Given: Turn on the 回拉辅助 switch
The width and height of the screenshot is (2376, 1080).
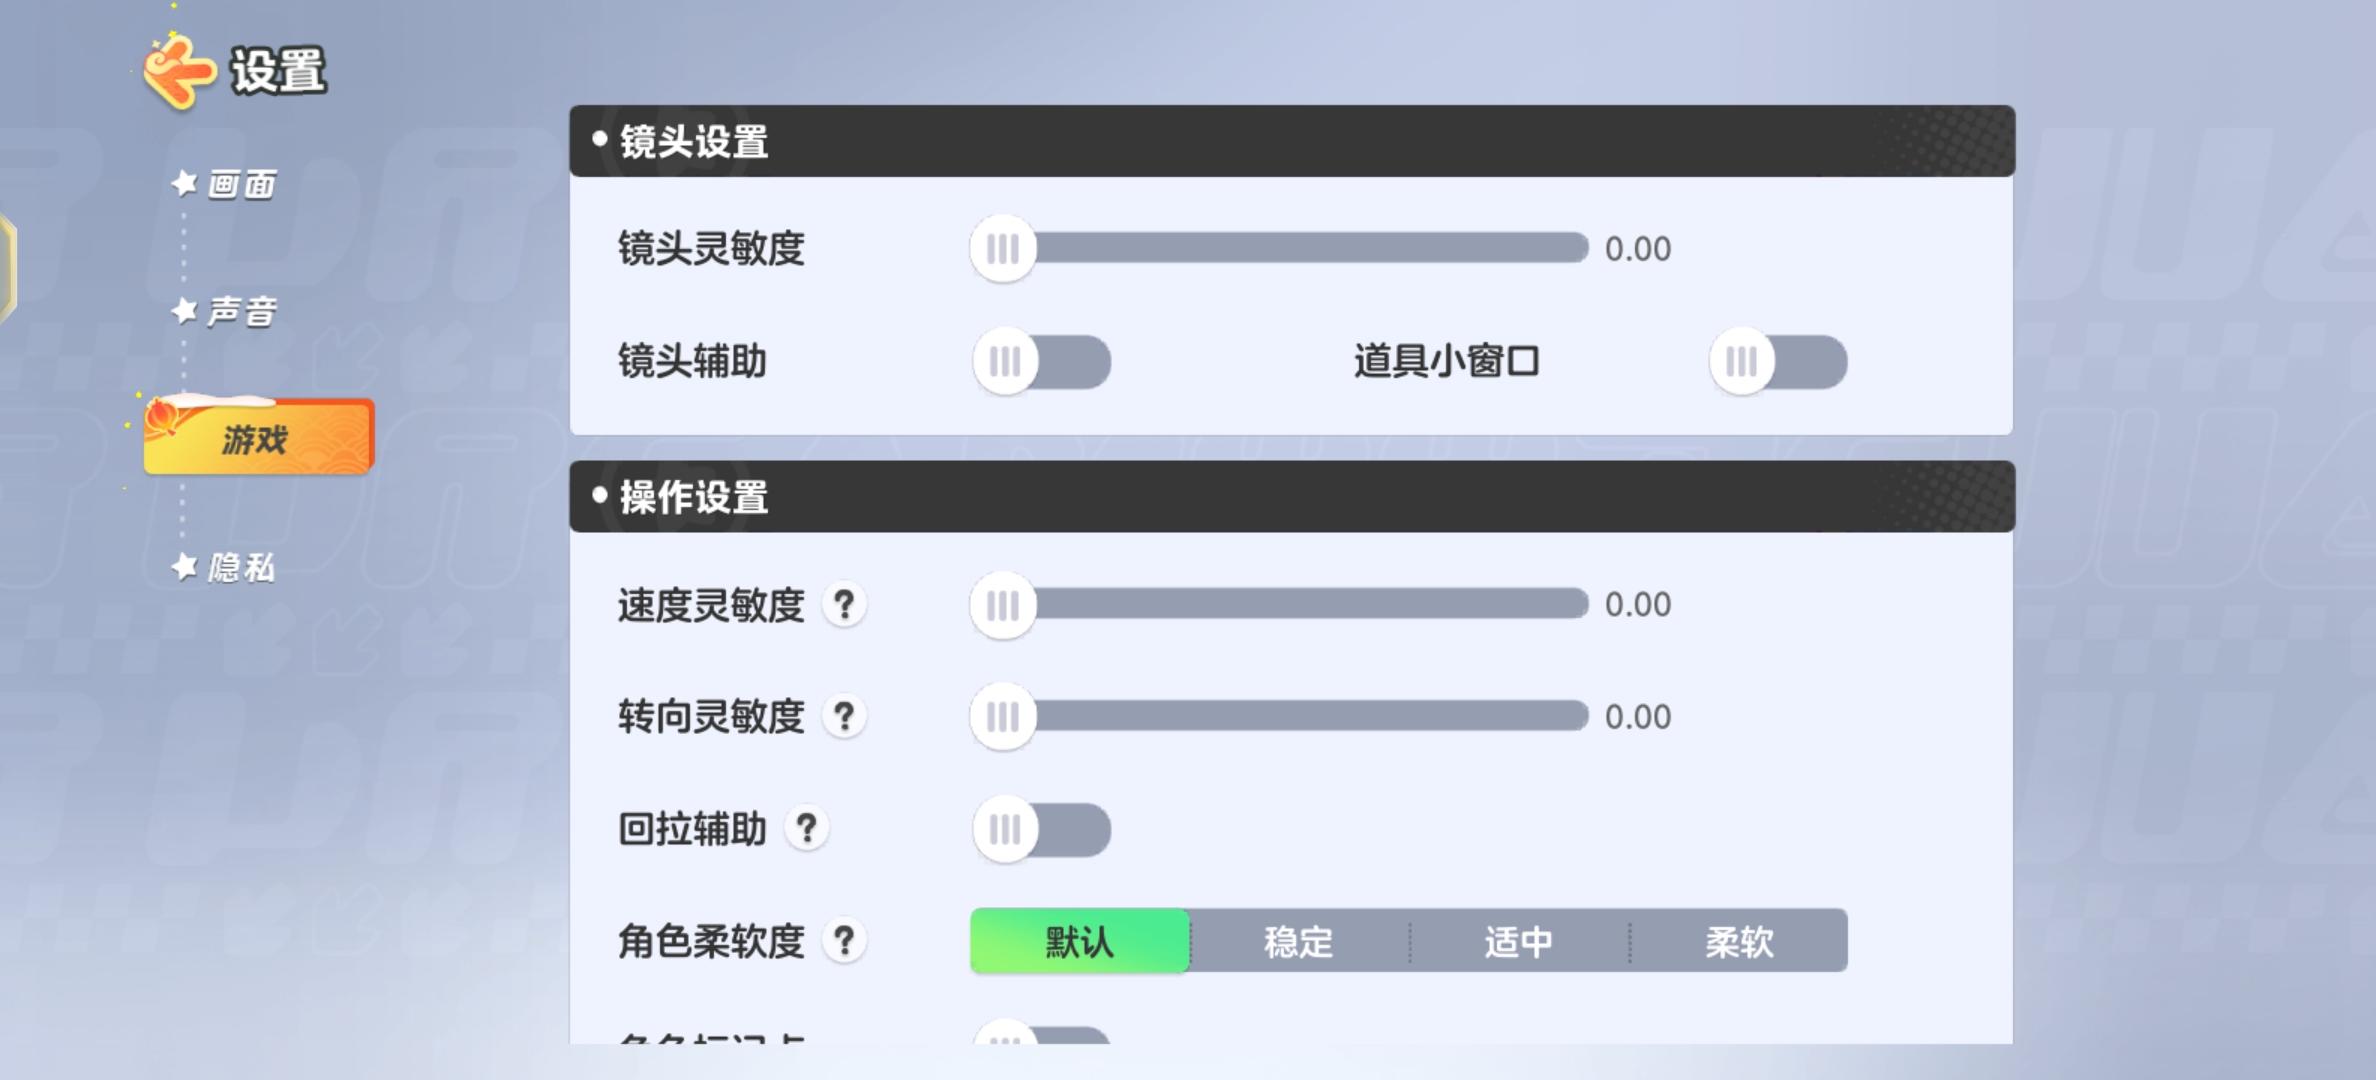Looking at the screenshot, I should (1042, 829).
